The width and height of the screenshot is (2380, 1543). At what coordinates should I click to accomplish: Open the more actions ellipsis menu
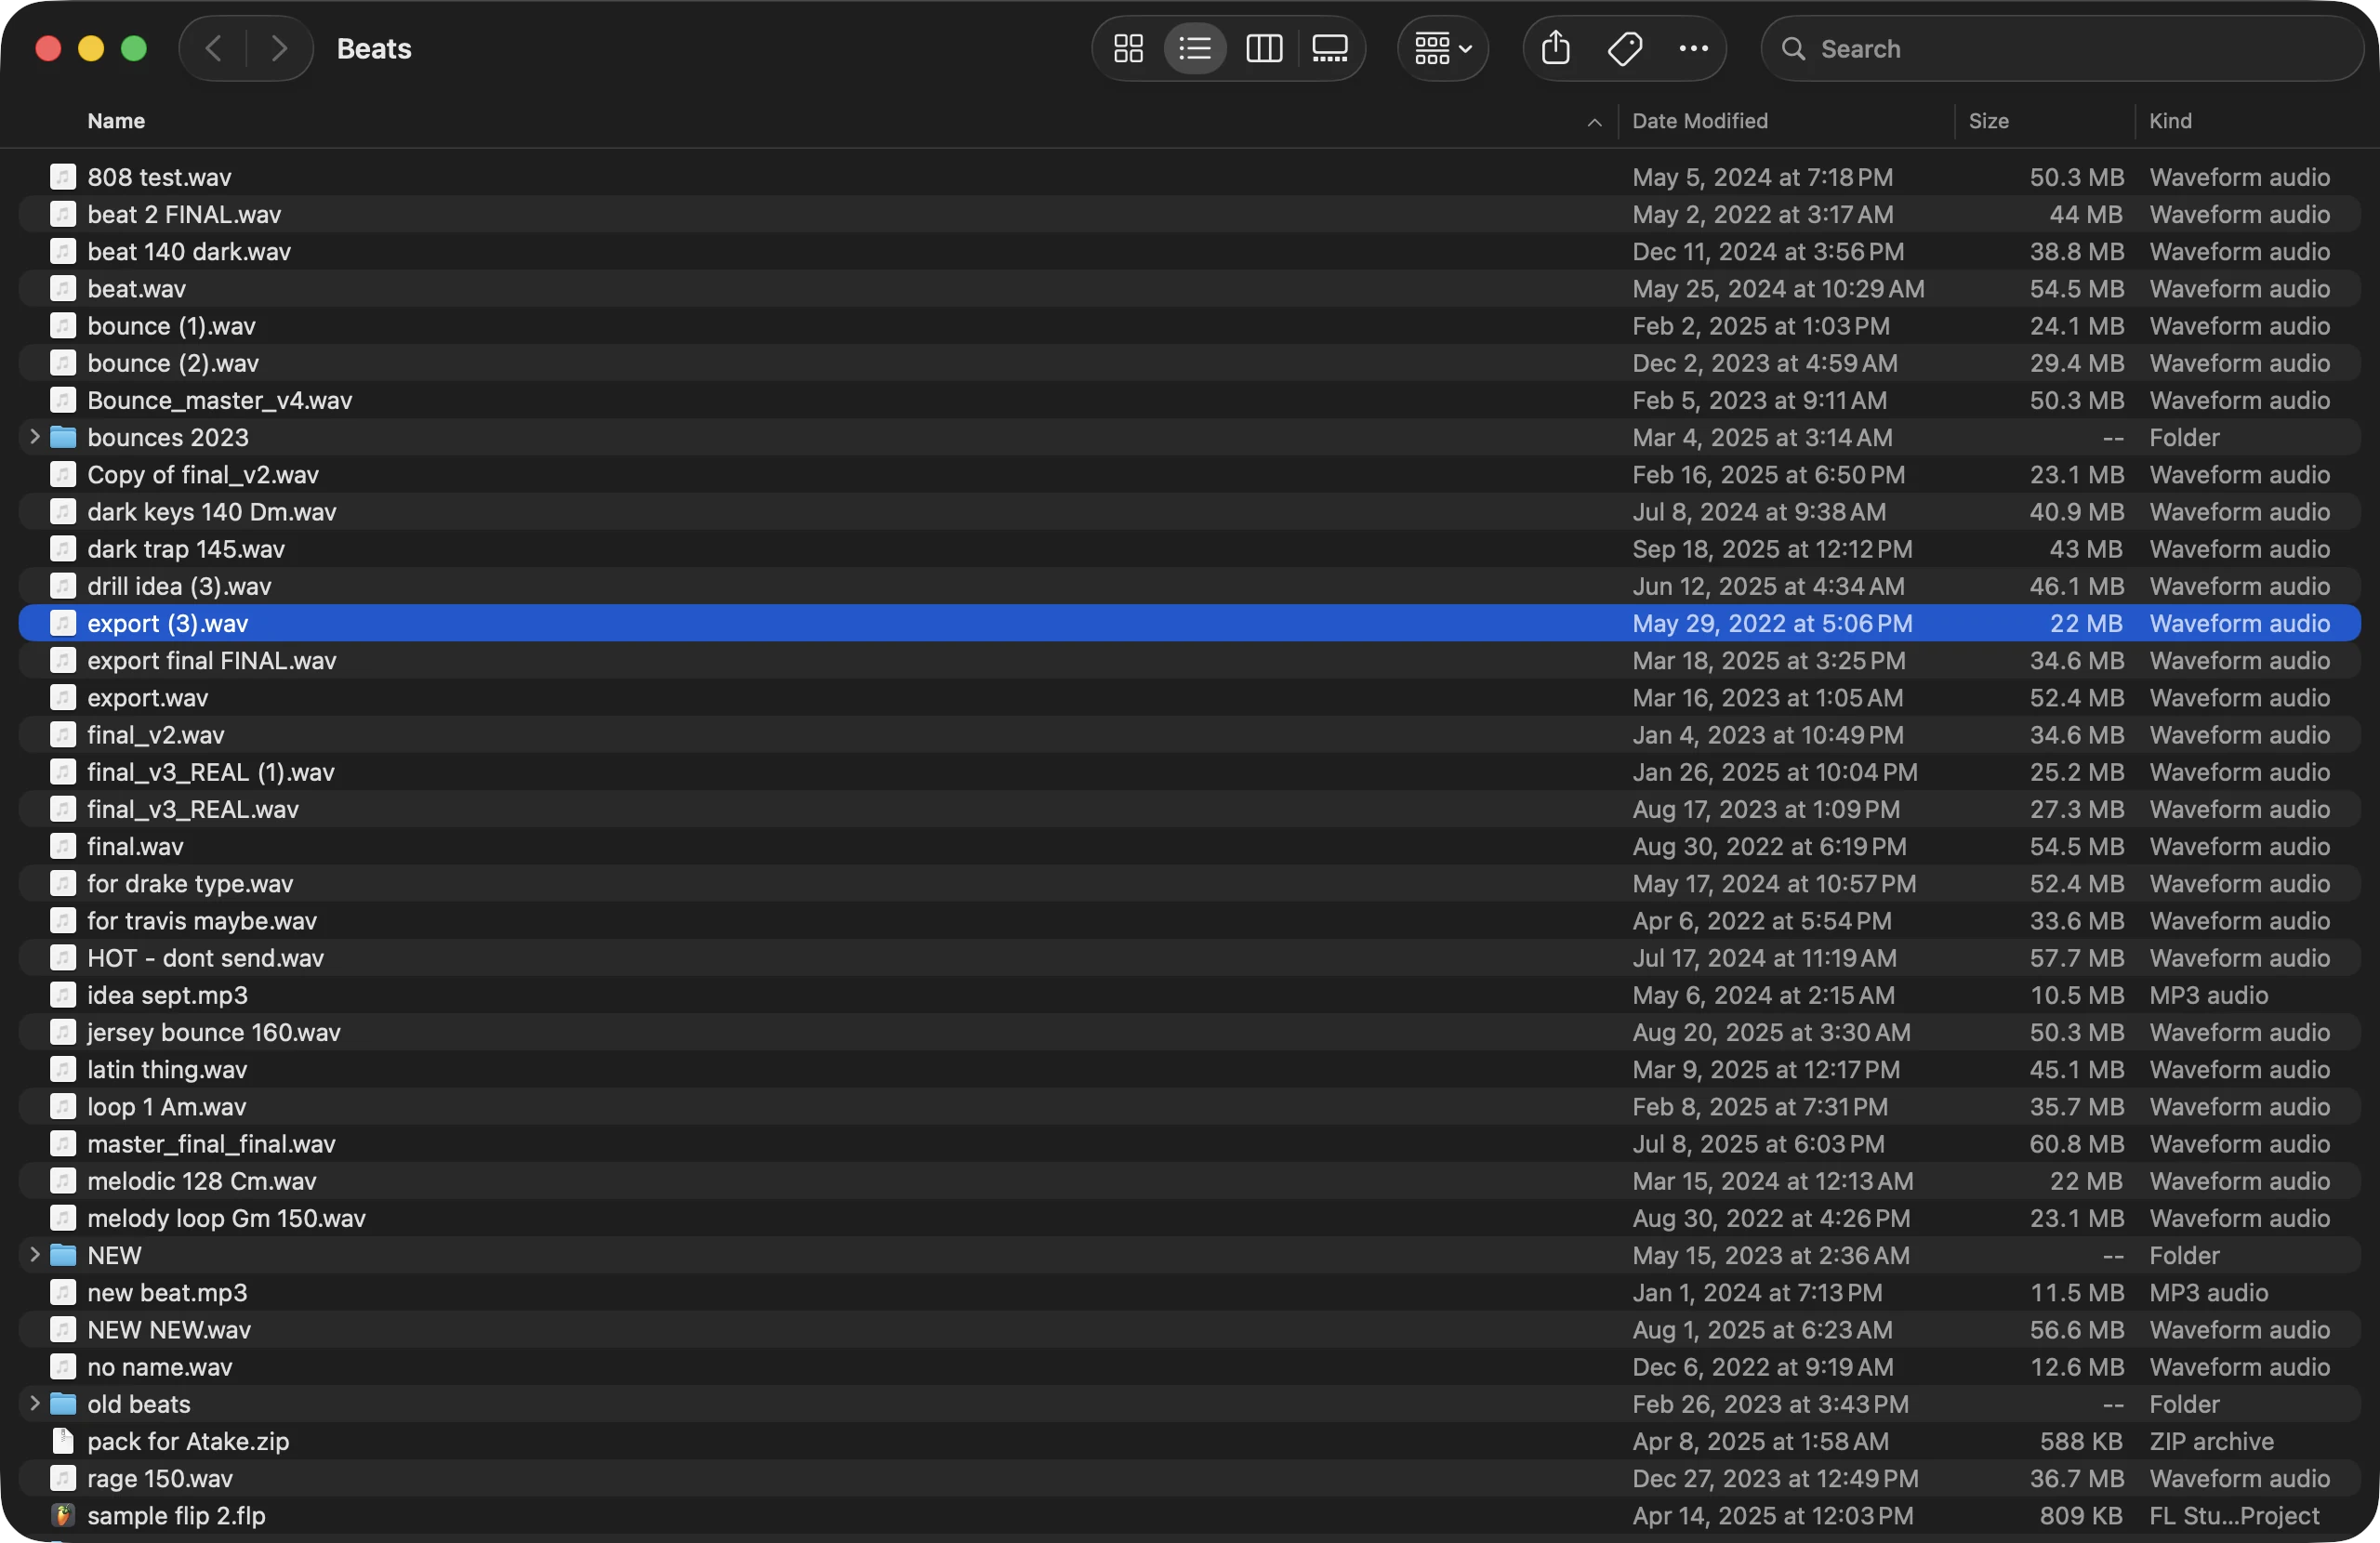[x=1693, y=48]
